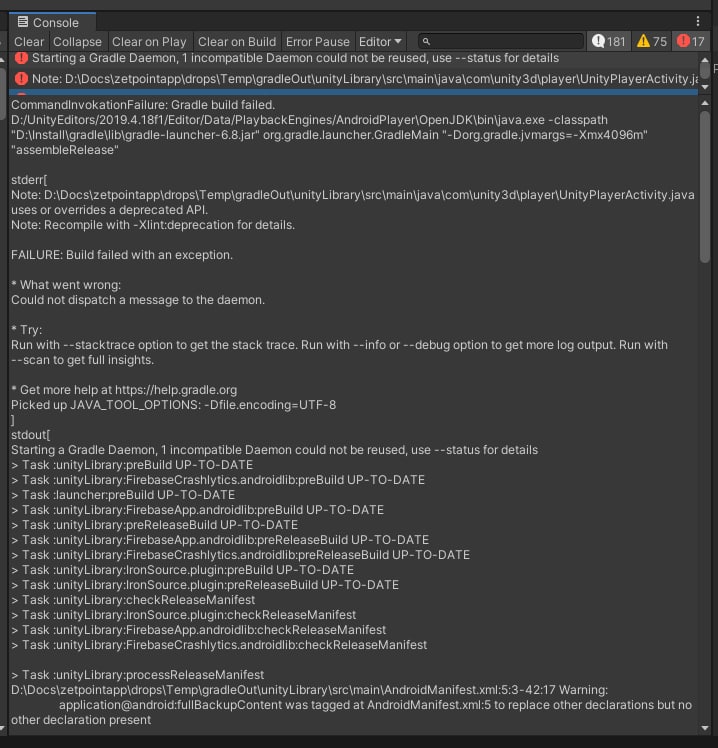
Task: Click the detail pane scroll up arrow
Action: click(x=705, y=103)
